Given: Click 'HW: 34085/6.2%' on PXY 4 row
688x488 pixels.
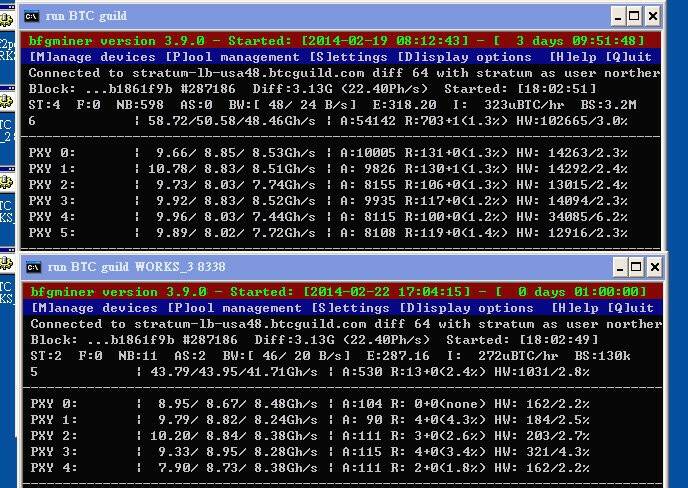Looking at the screenshot, I should [x=572, y=217].
